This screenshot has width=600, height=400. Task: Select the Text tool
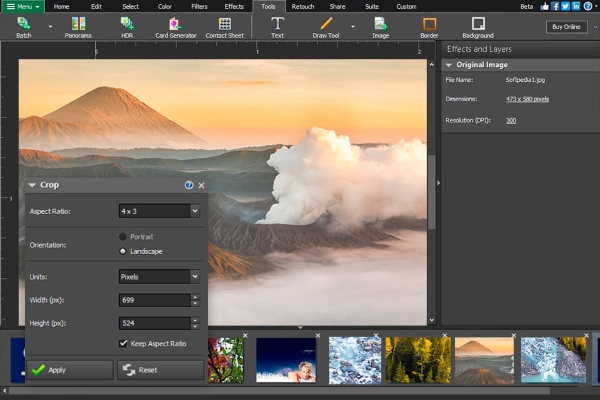(277, 26)
